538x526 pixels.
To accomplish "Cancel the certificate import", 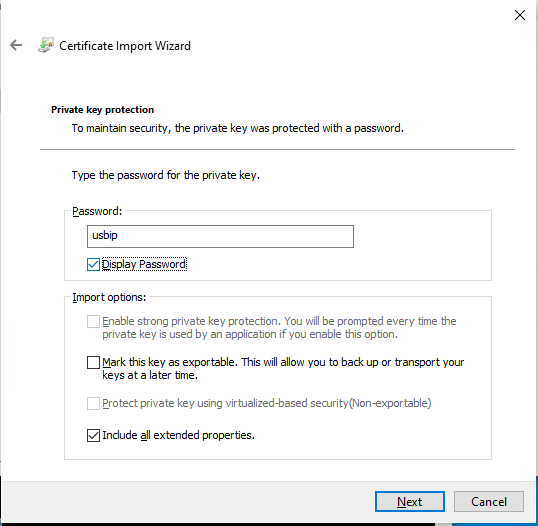I will click(x=489, y=502).
